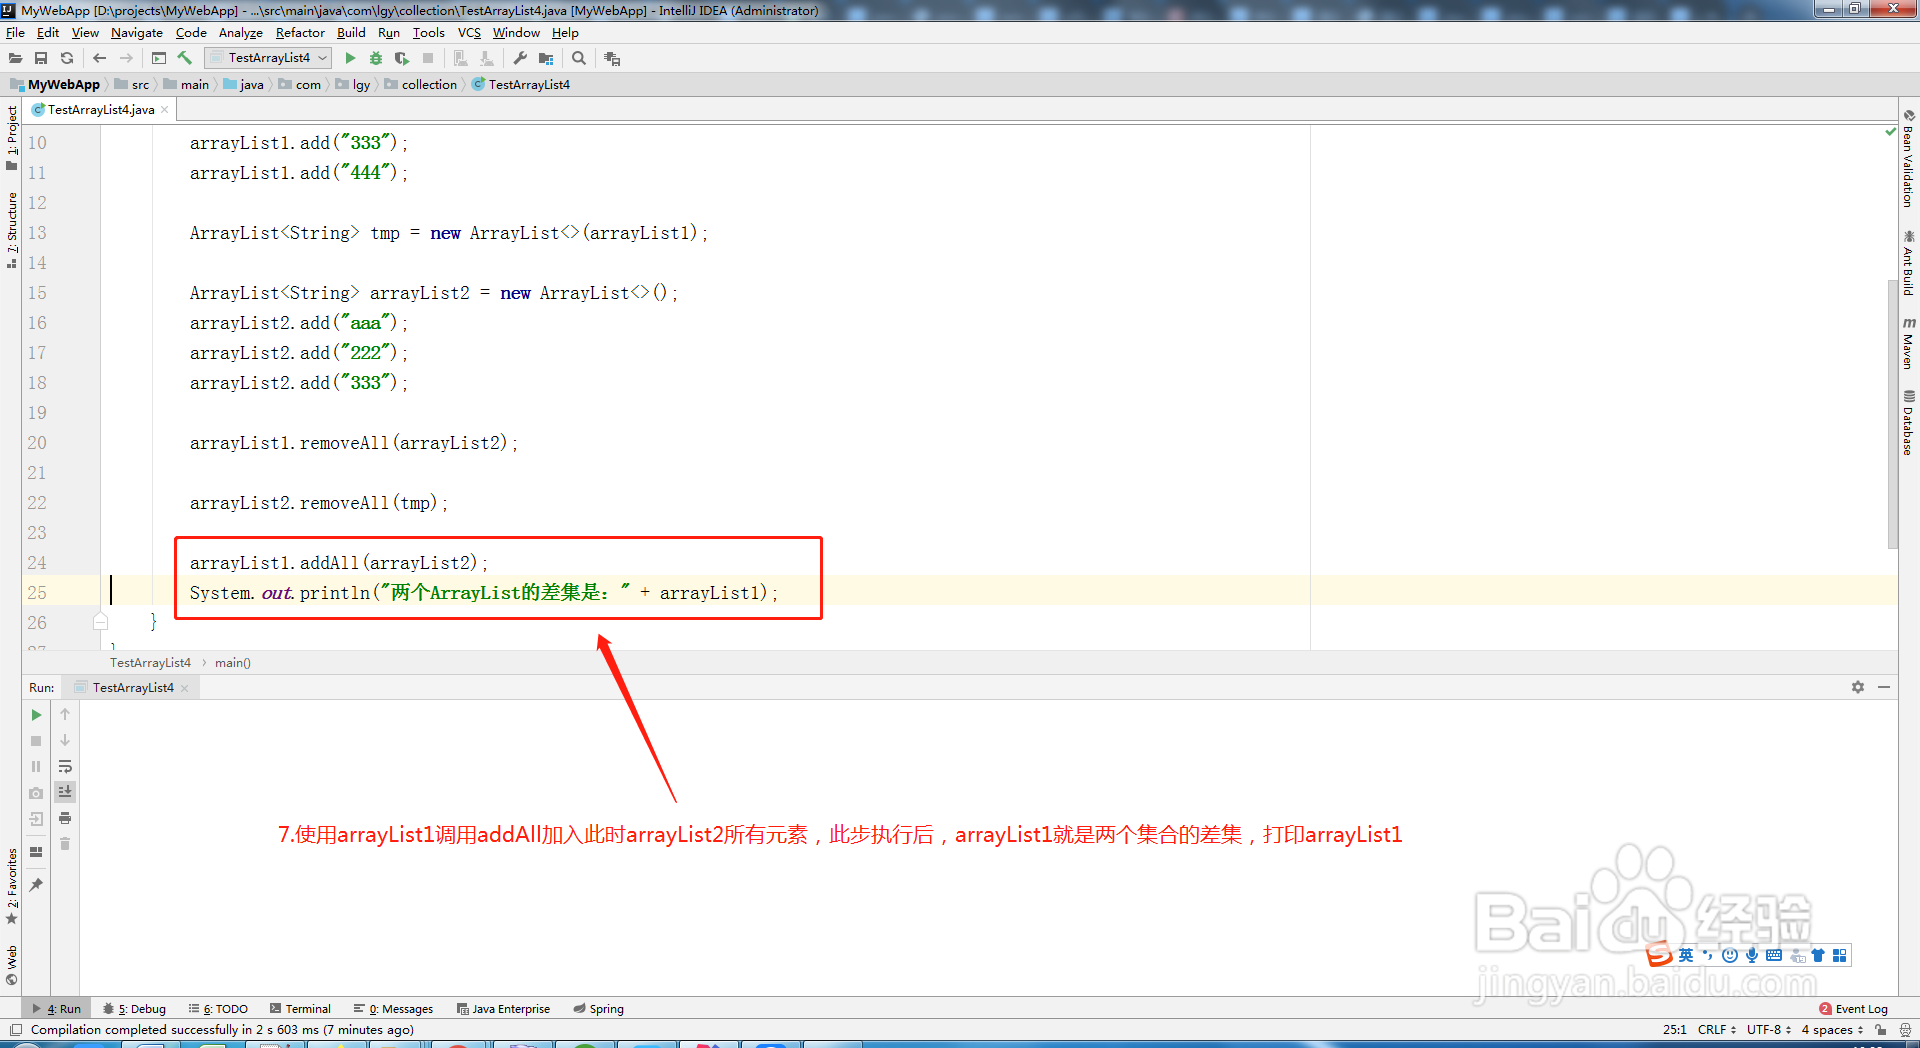Open the 7: Structure side panel
Viewport: 1920px width, 1048px height.
point(12,229)
